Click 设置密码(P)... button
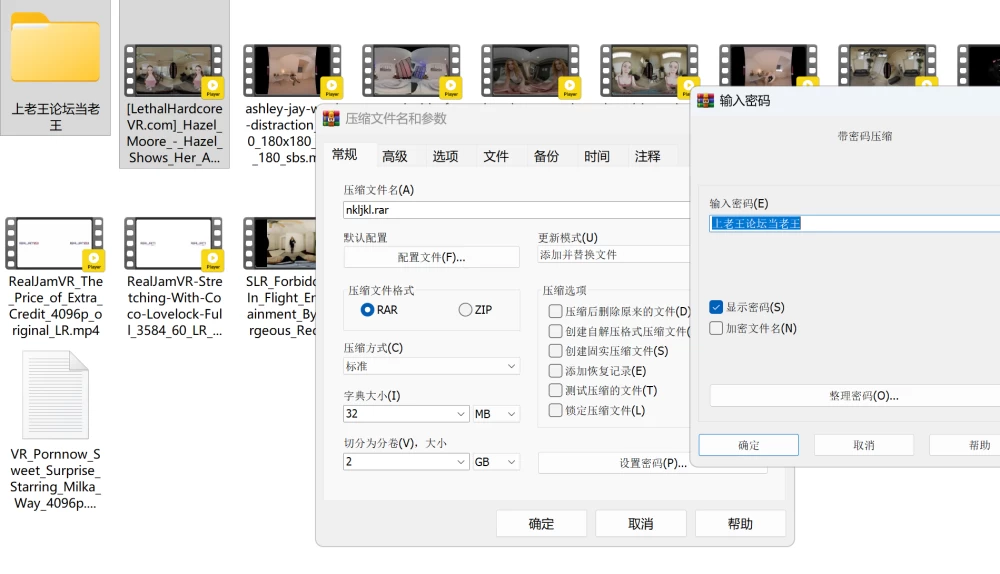The image size is (1000, 574). coord(652,463)
